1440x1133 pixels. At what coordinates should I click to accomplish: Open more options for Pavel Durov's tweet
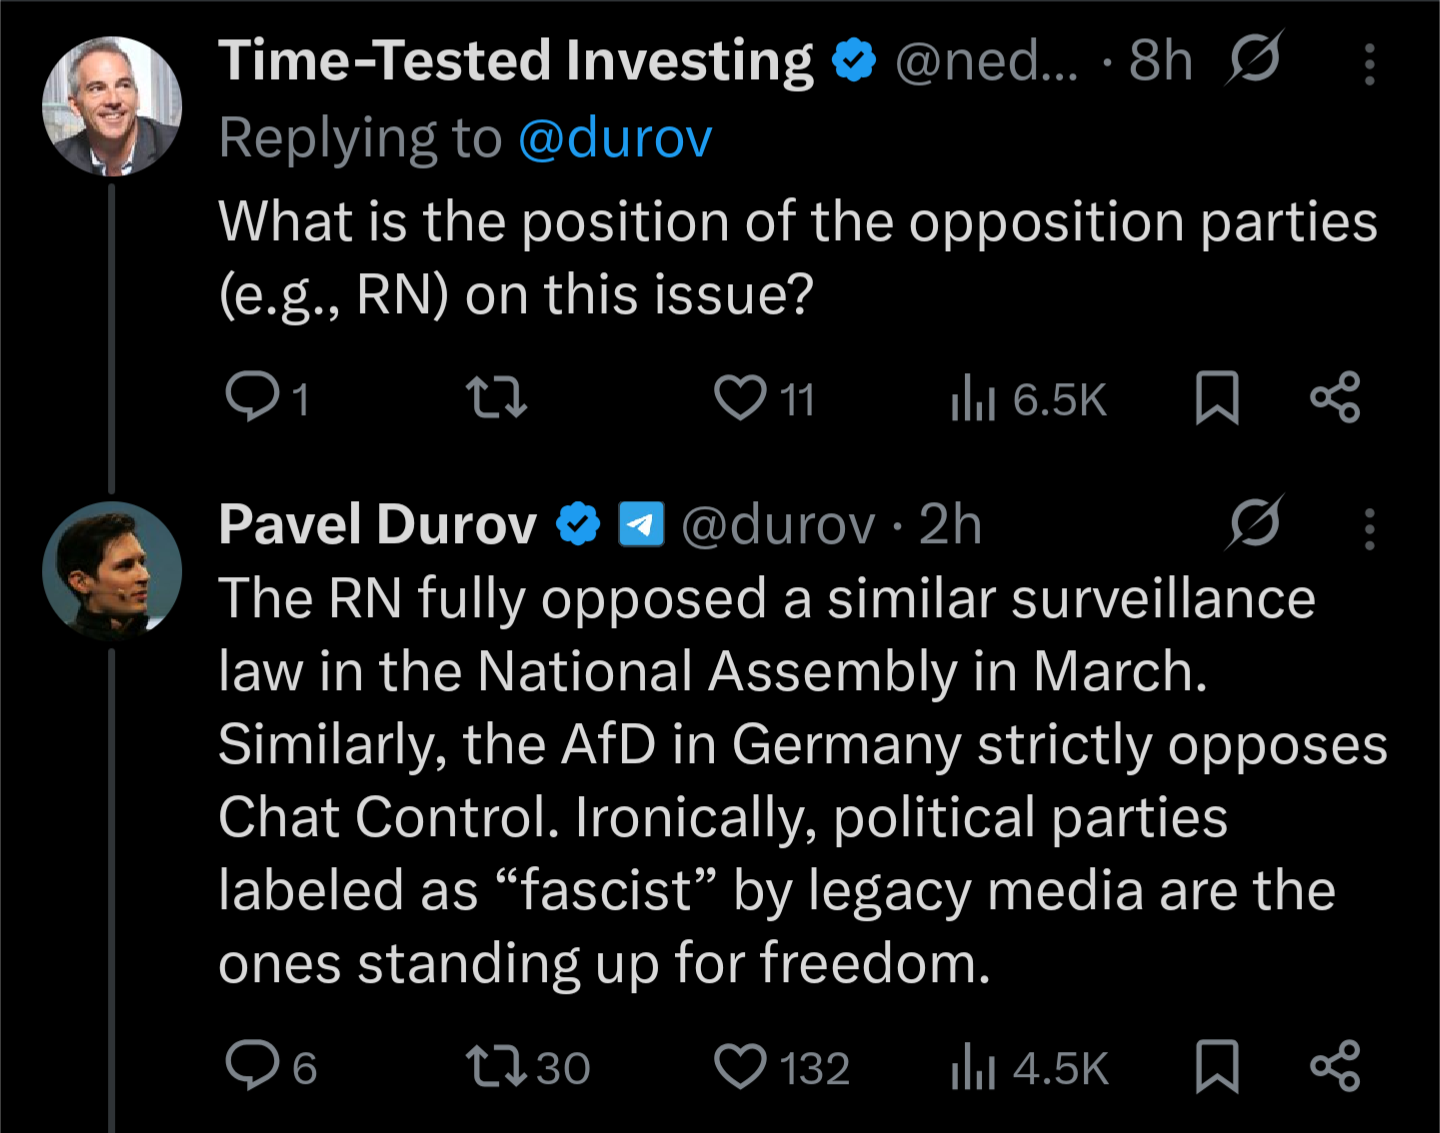pyautogui.click(x=1369, y=528)
